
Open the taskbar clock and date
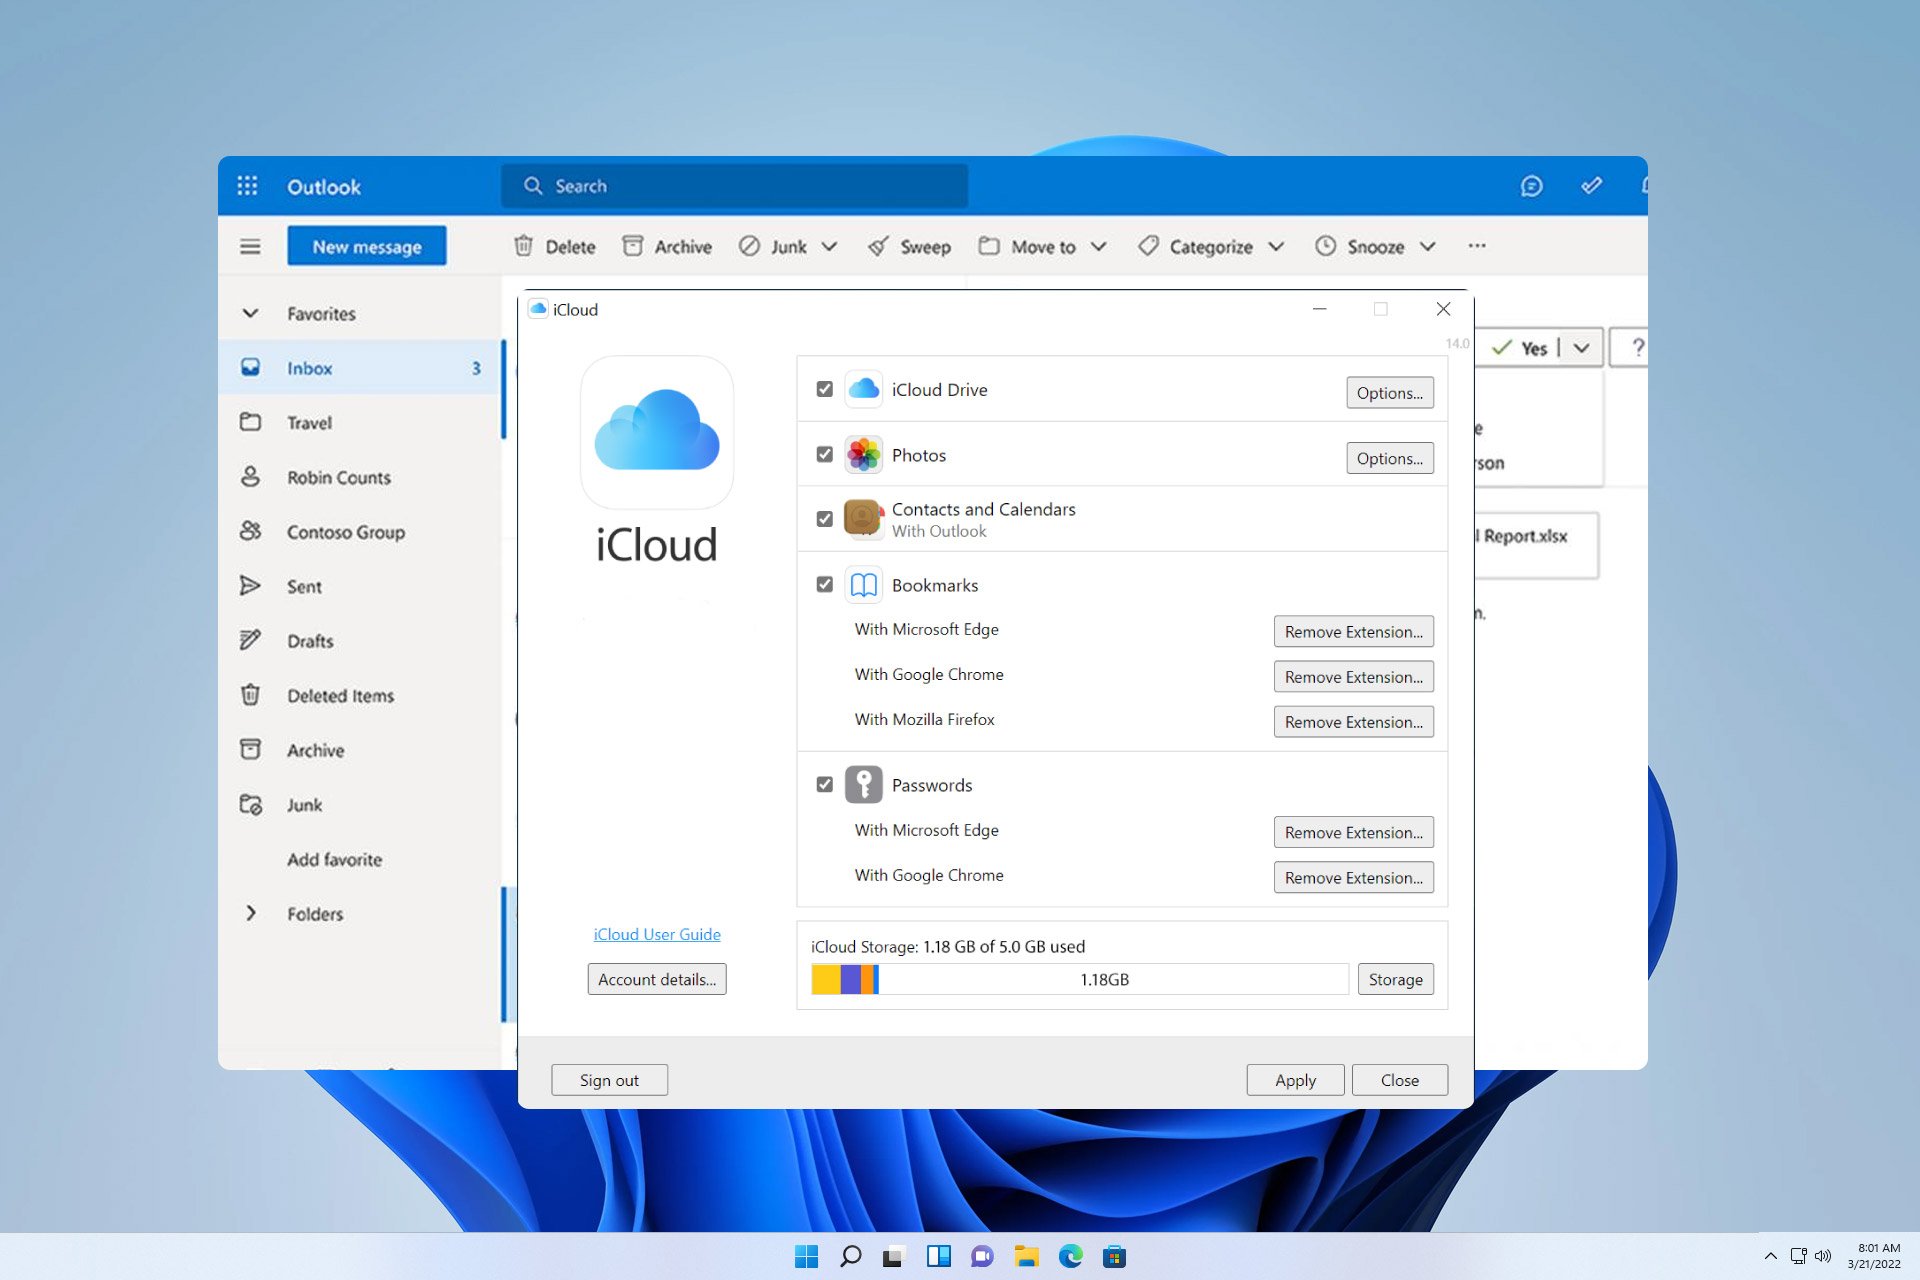click(1873, 1256)
